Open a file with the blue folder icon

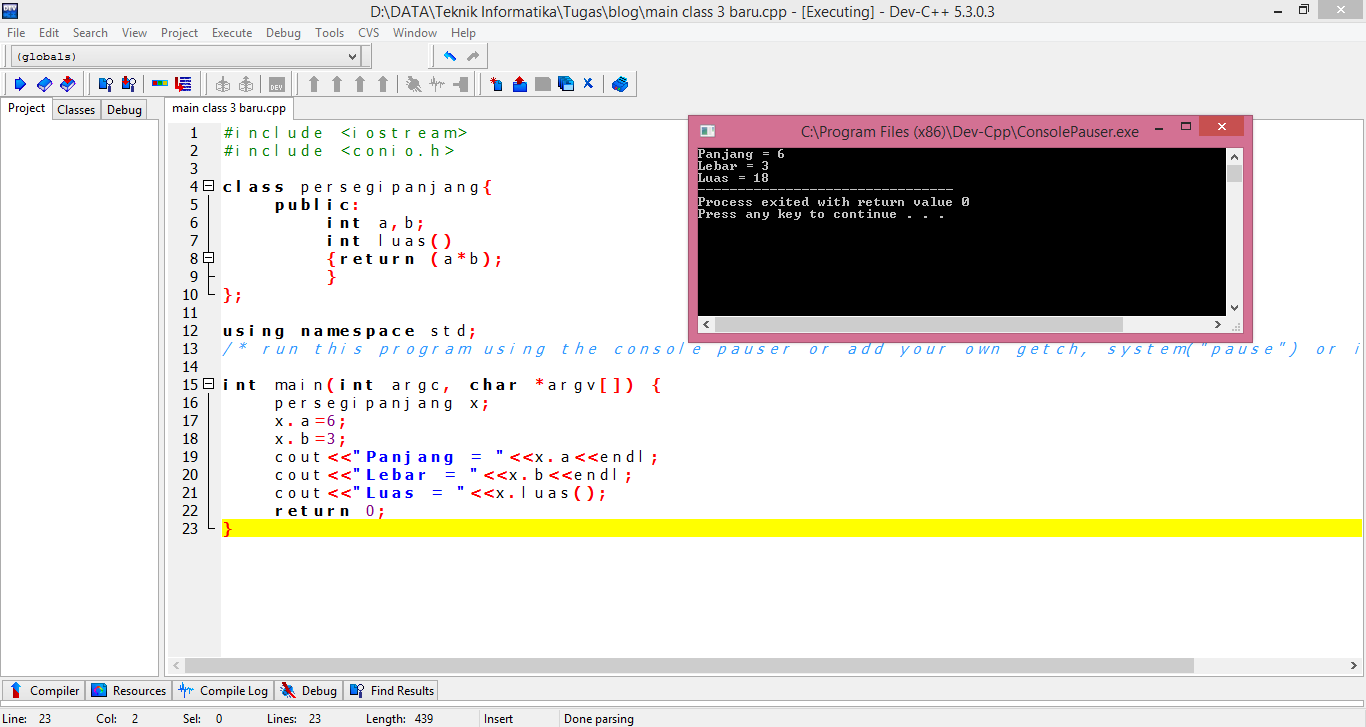point(520,84)
